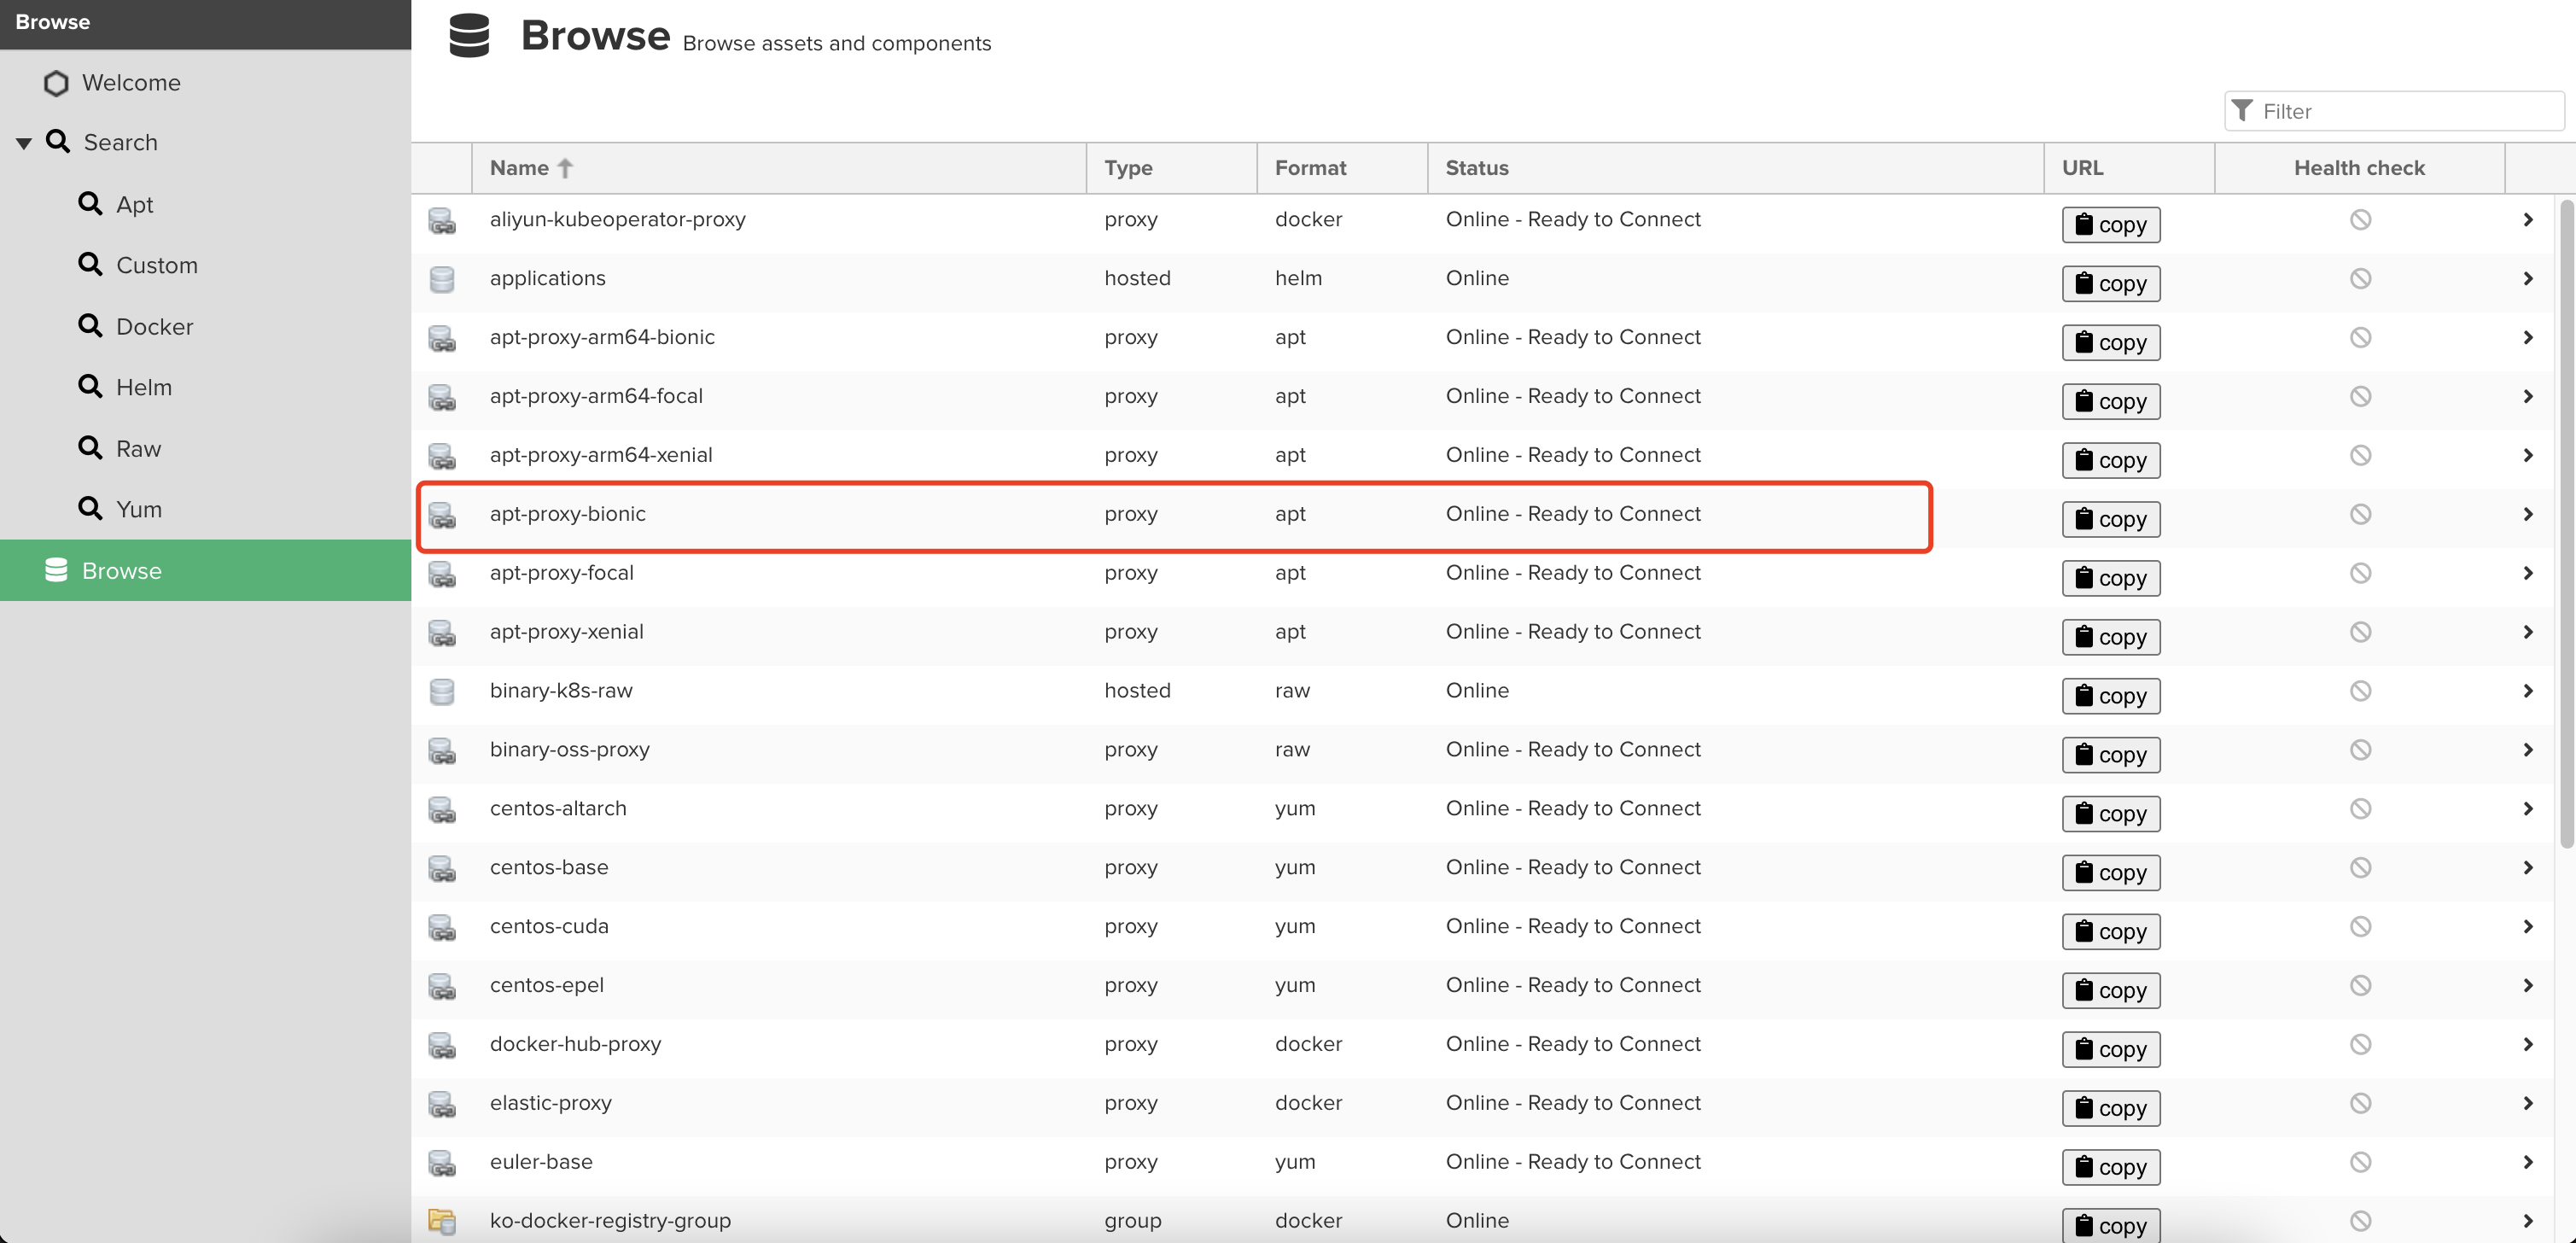Click the hosted repository icon for applications
Screen dimensions: 2576x1243
coord(442,279)
